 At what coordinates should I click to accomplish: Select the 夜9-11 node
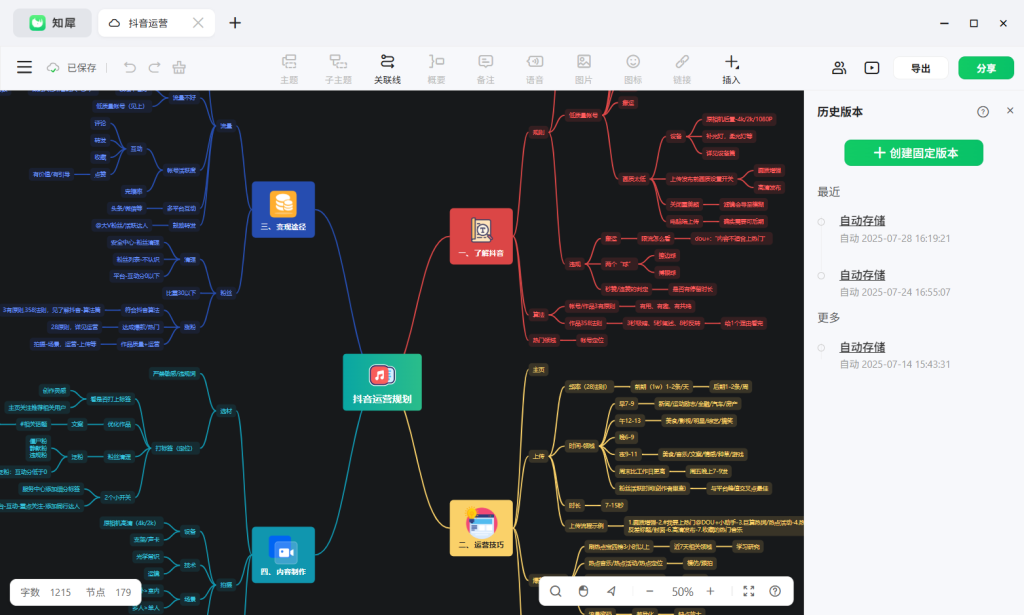point(628,454)
